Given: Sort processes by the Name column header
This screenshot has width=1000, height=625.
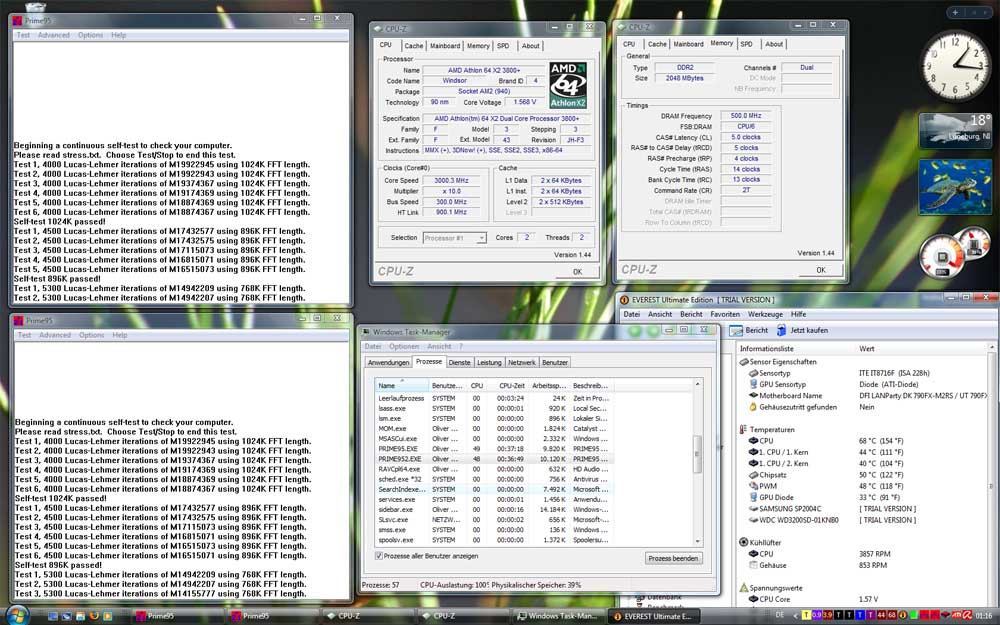Looking at the screenshot, I should (x=402, y=386).
